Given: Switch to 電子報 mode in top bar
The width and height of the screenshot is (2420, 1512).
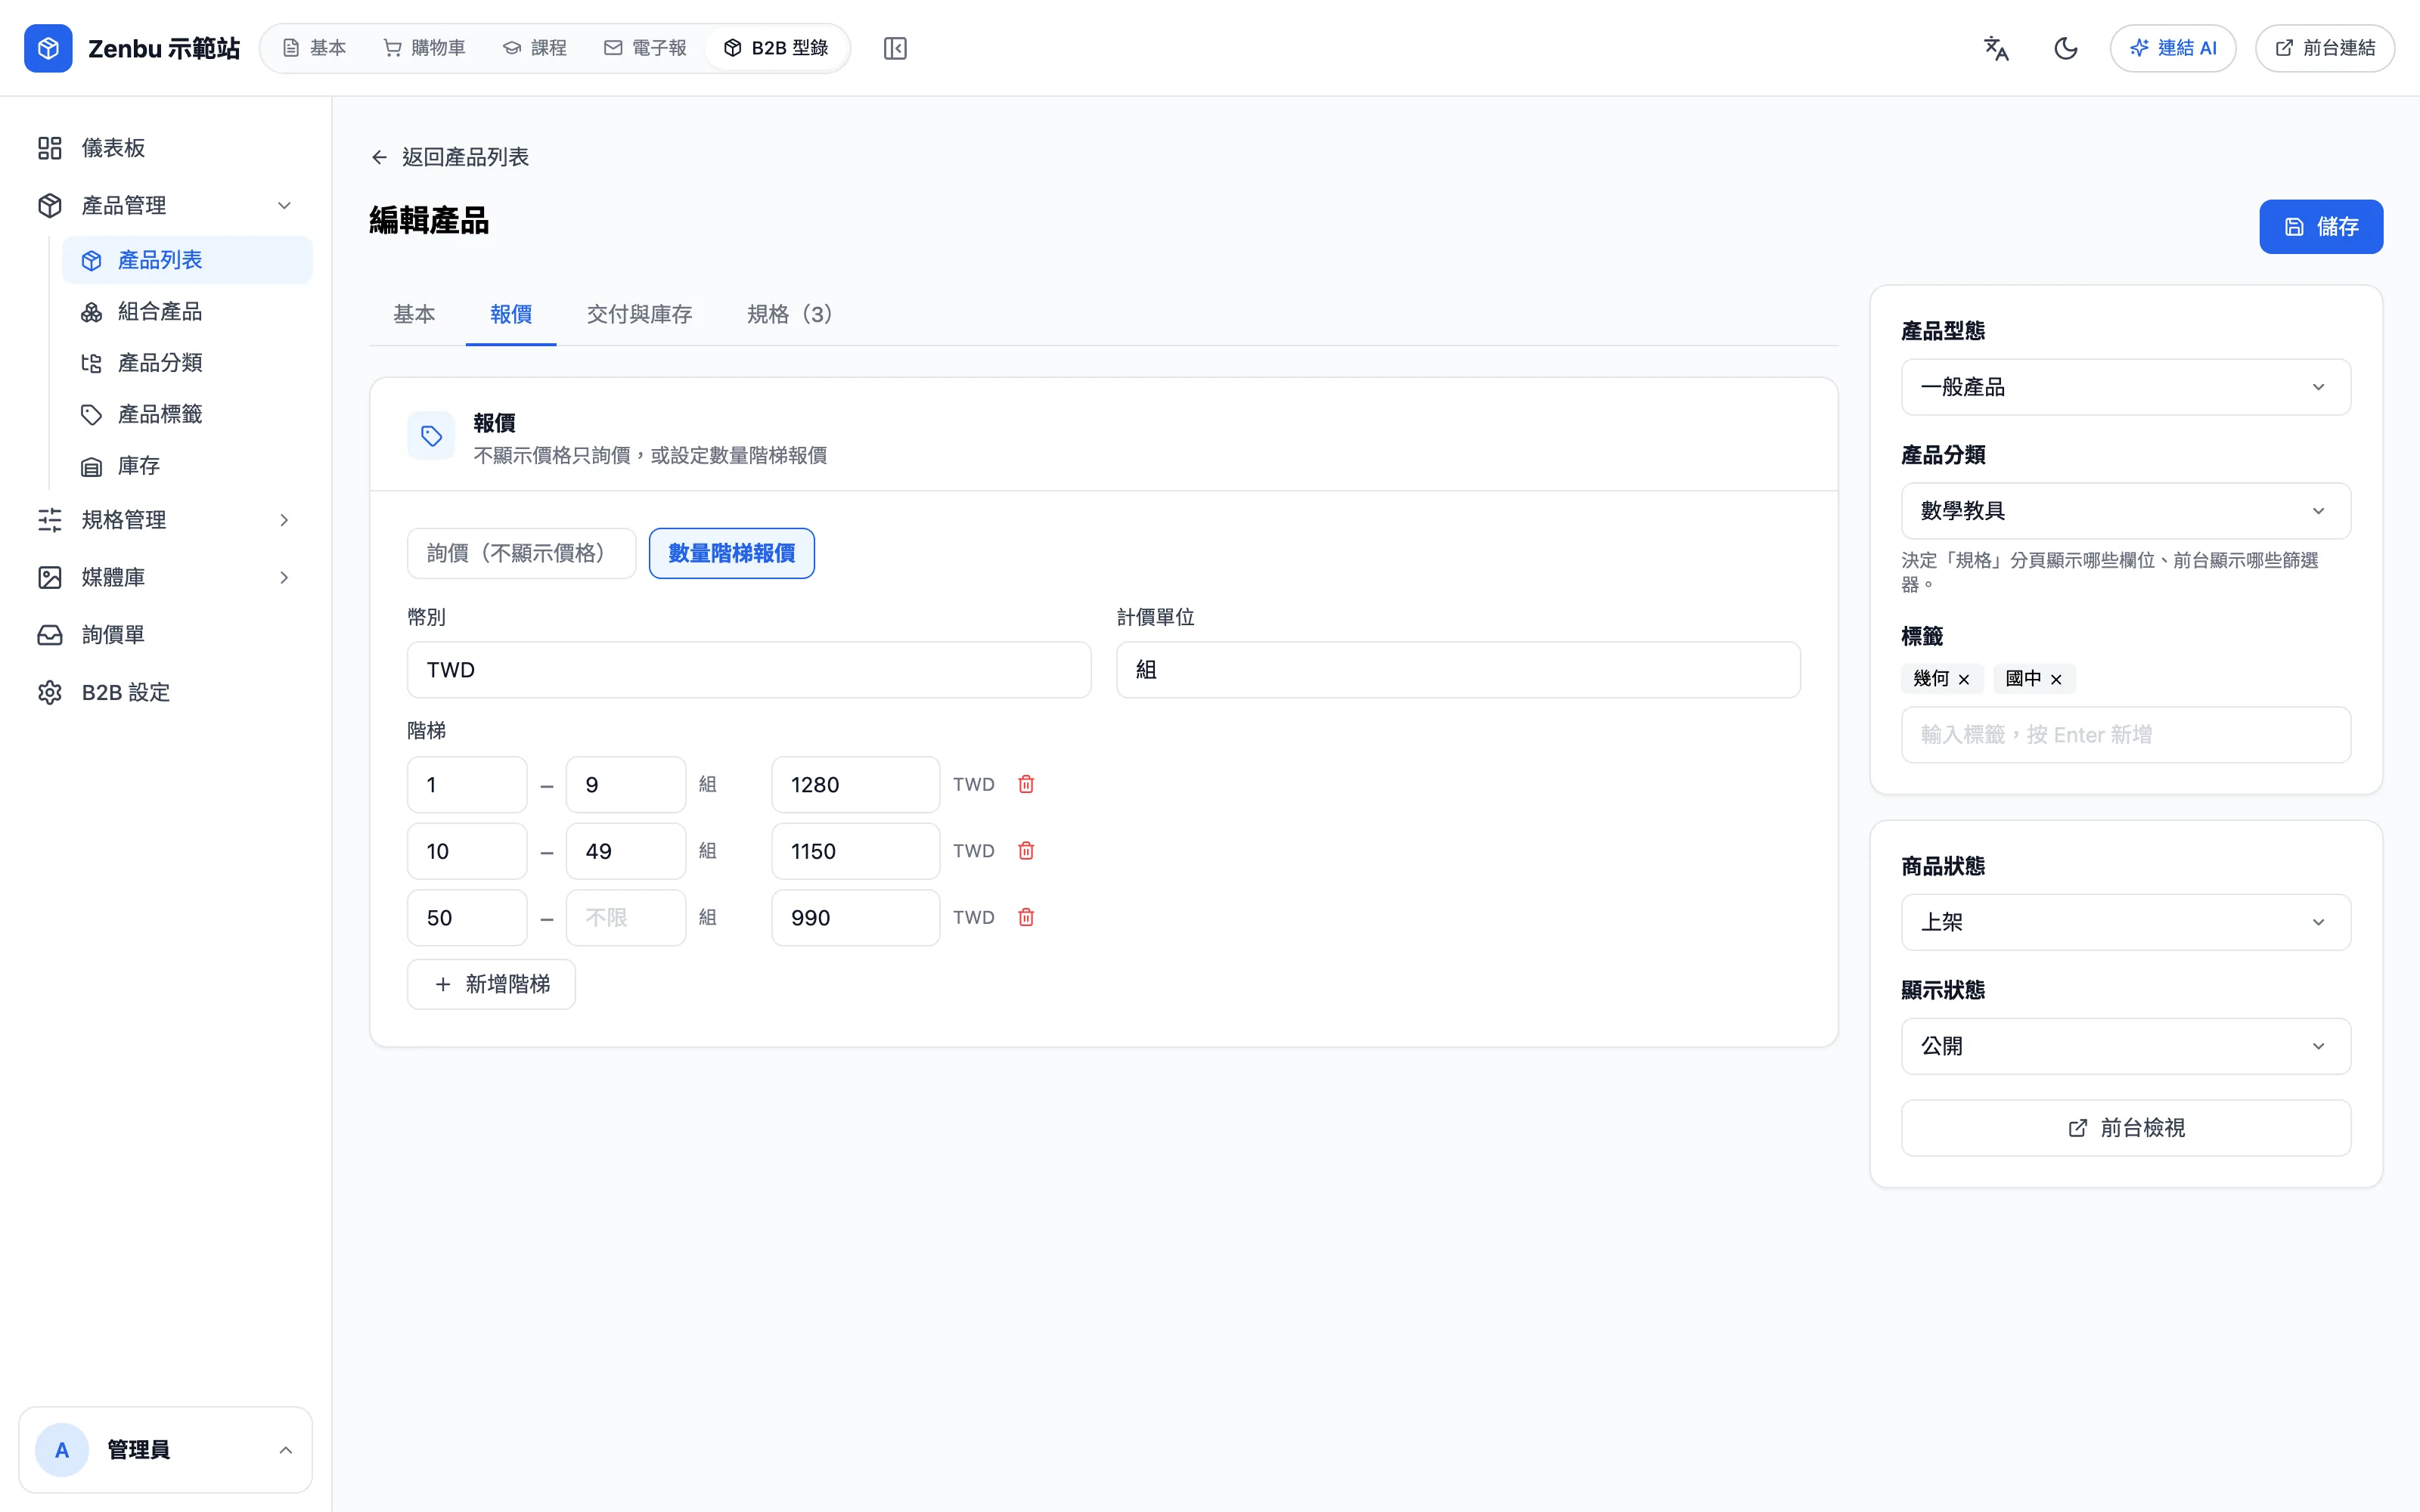Looking at the screenshot, I should 646,48.
